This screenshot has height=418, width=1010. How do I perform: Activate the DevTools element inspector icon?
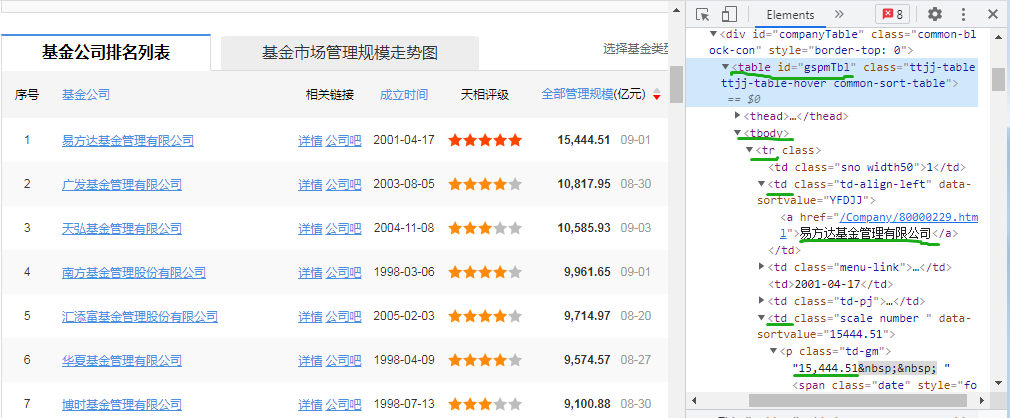(x=703, y=14)
